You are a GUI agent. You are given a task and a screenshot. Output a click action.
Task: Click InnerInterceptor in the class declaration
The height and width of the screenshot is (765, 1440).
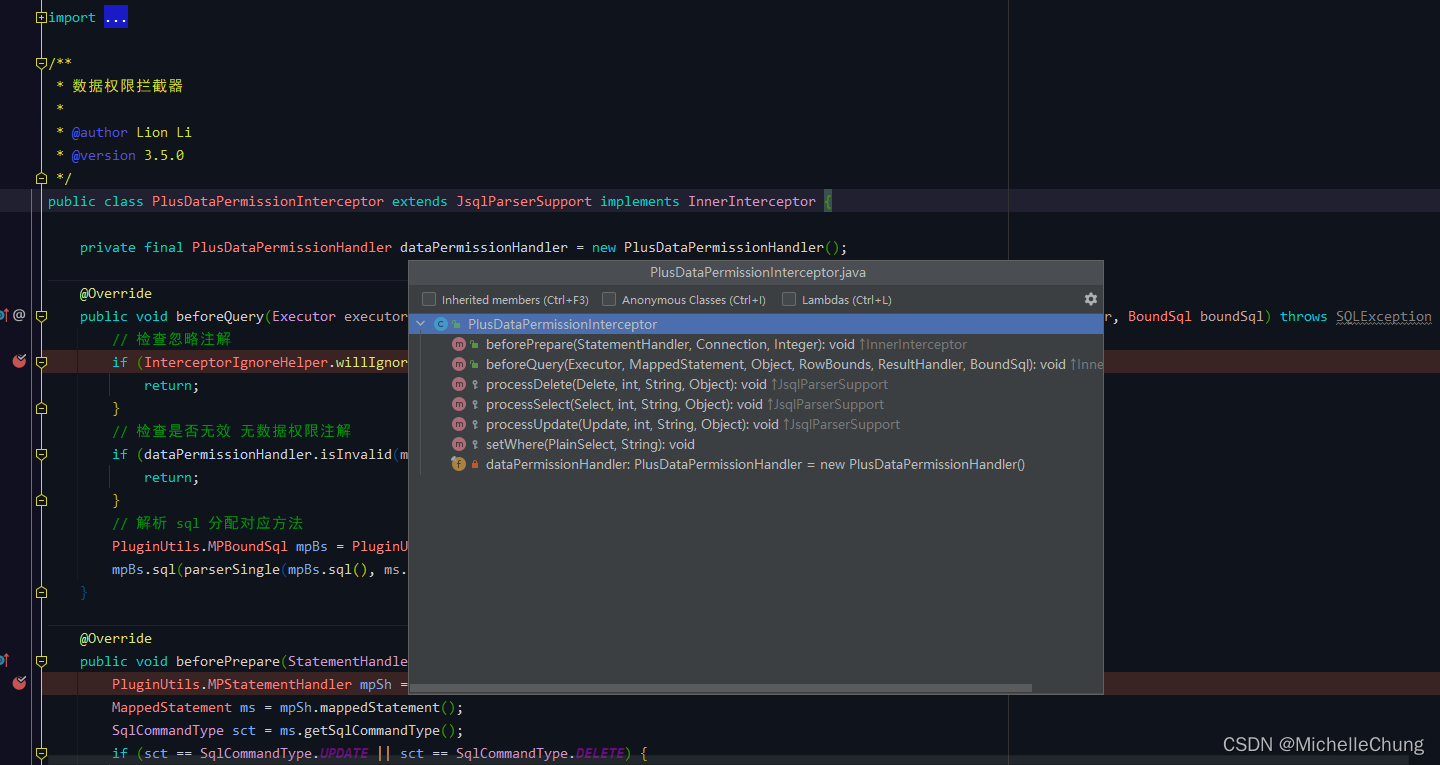[752, 201]
